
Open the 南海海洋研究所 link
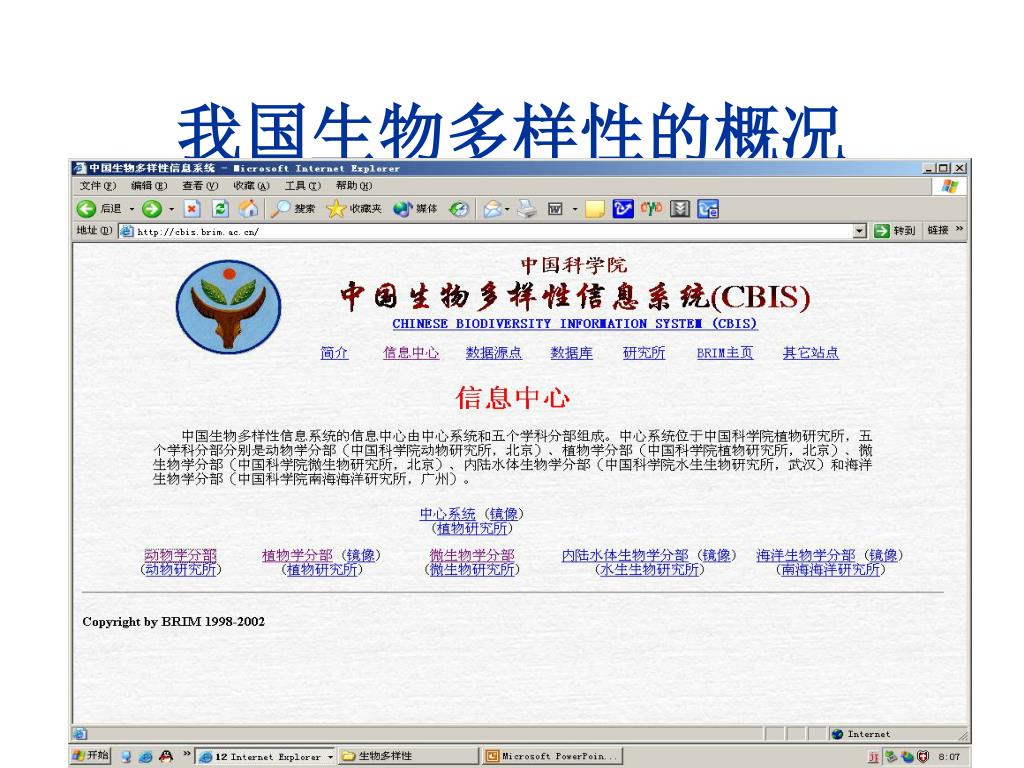(831, 570)
